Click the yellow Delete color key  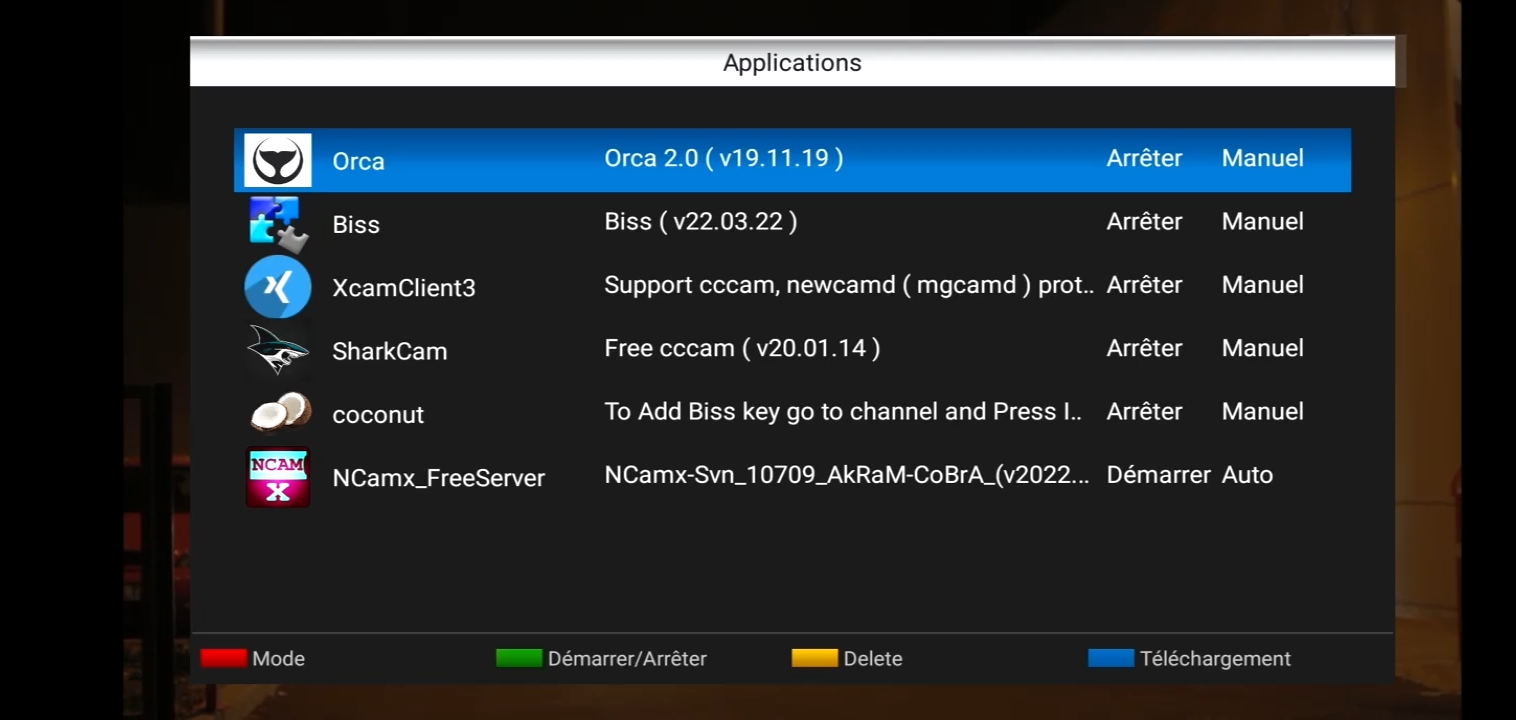[x=815, y=658]
